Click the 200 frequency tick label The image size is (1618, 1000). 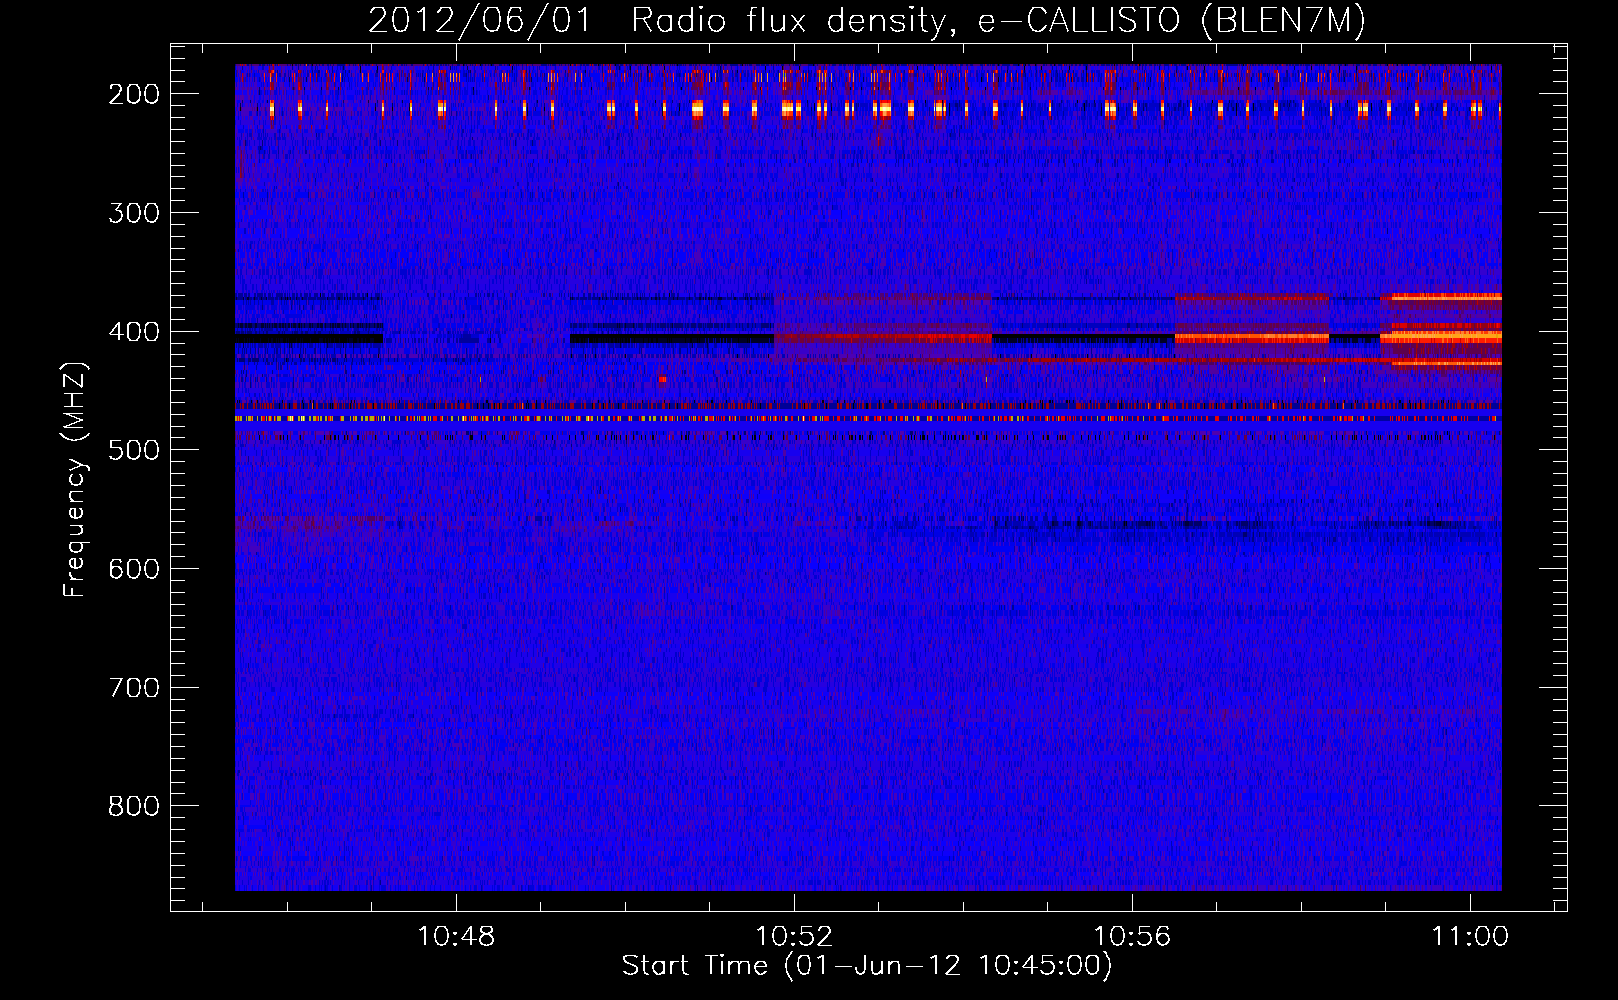tap(133, 94)
